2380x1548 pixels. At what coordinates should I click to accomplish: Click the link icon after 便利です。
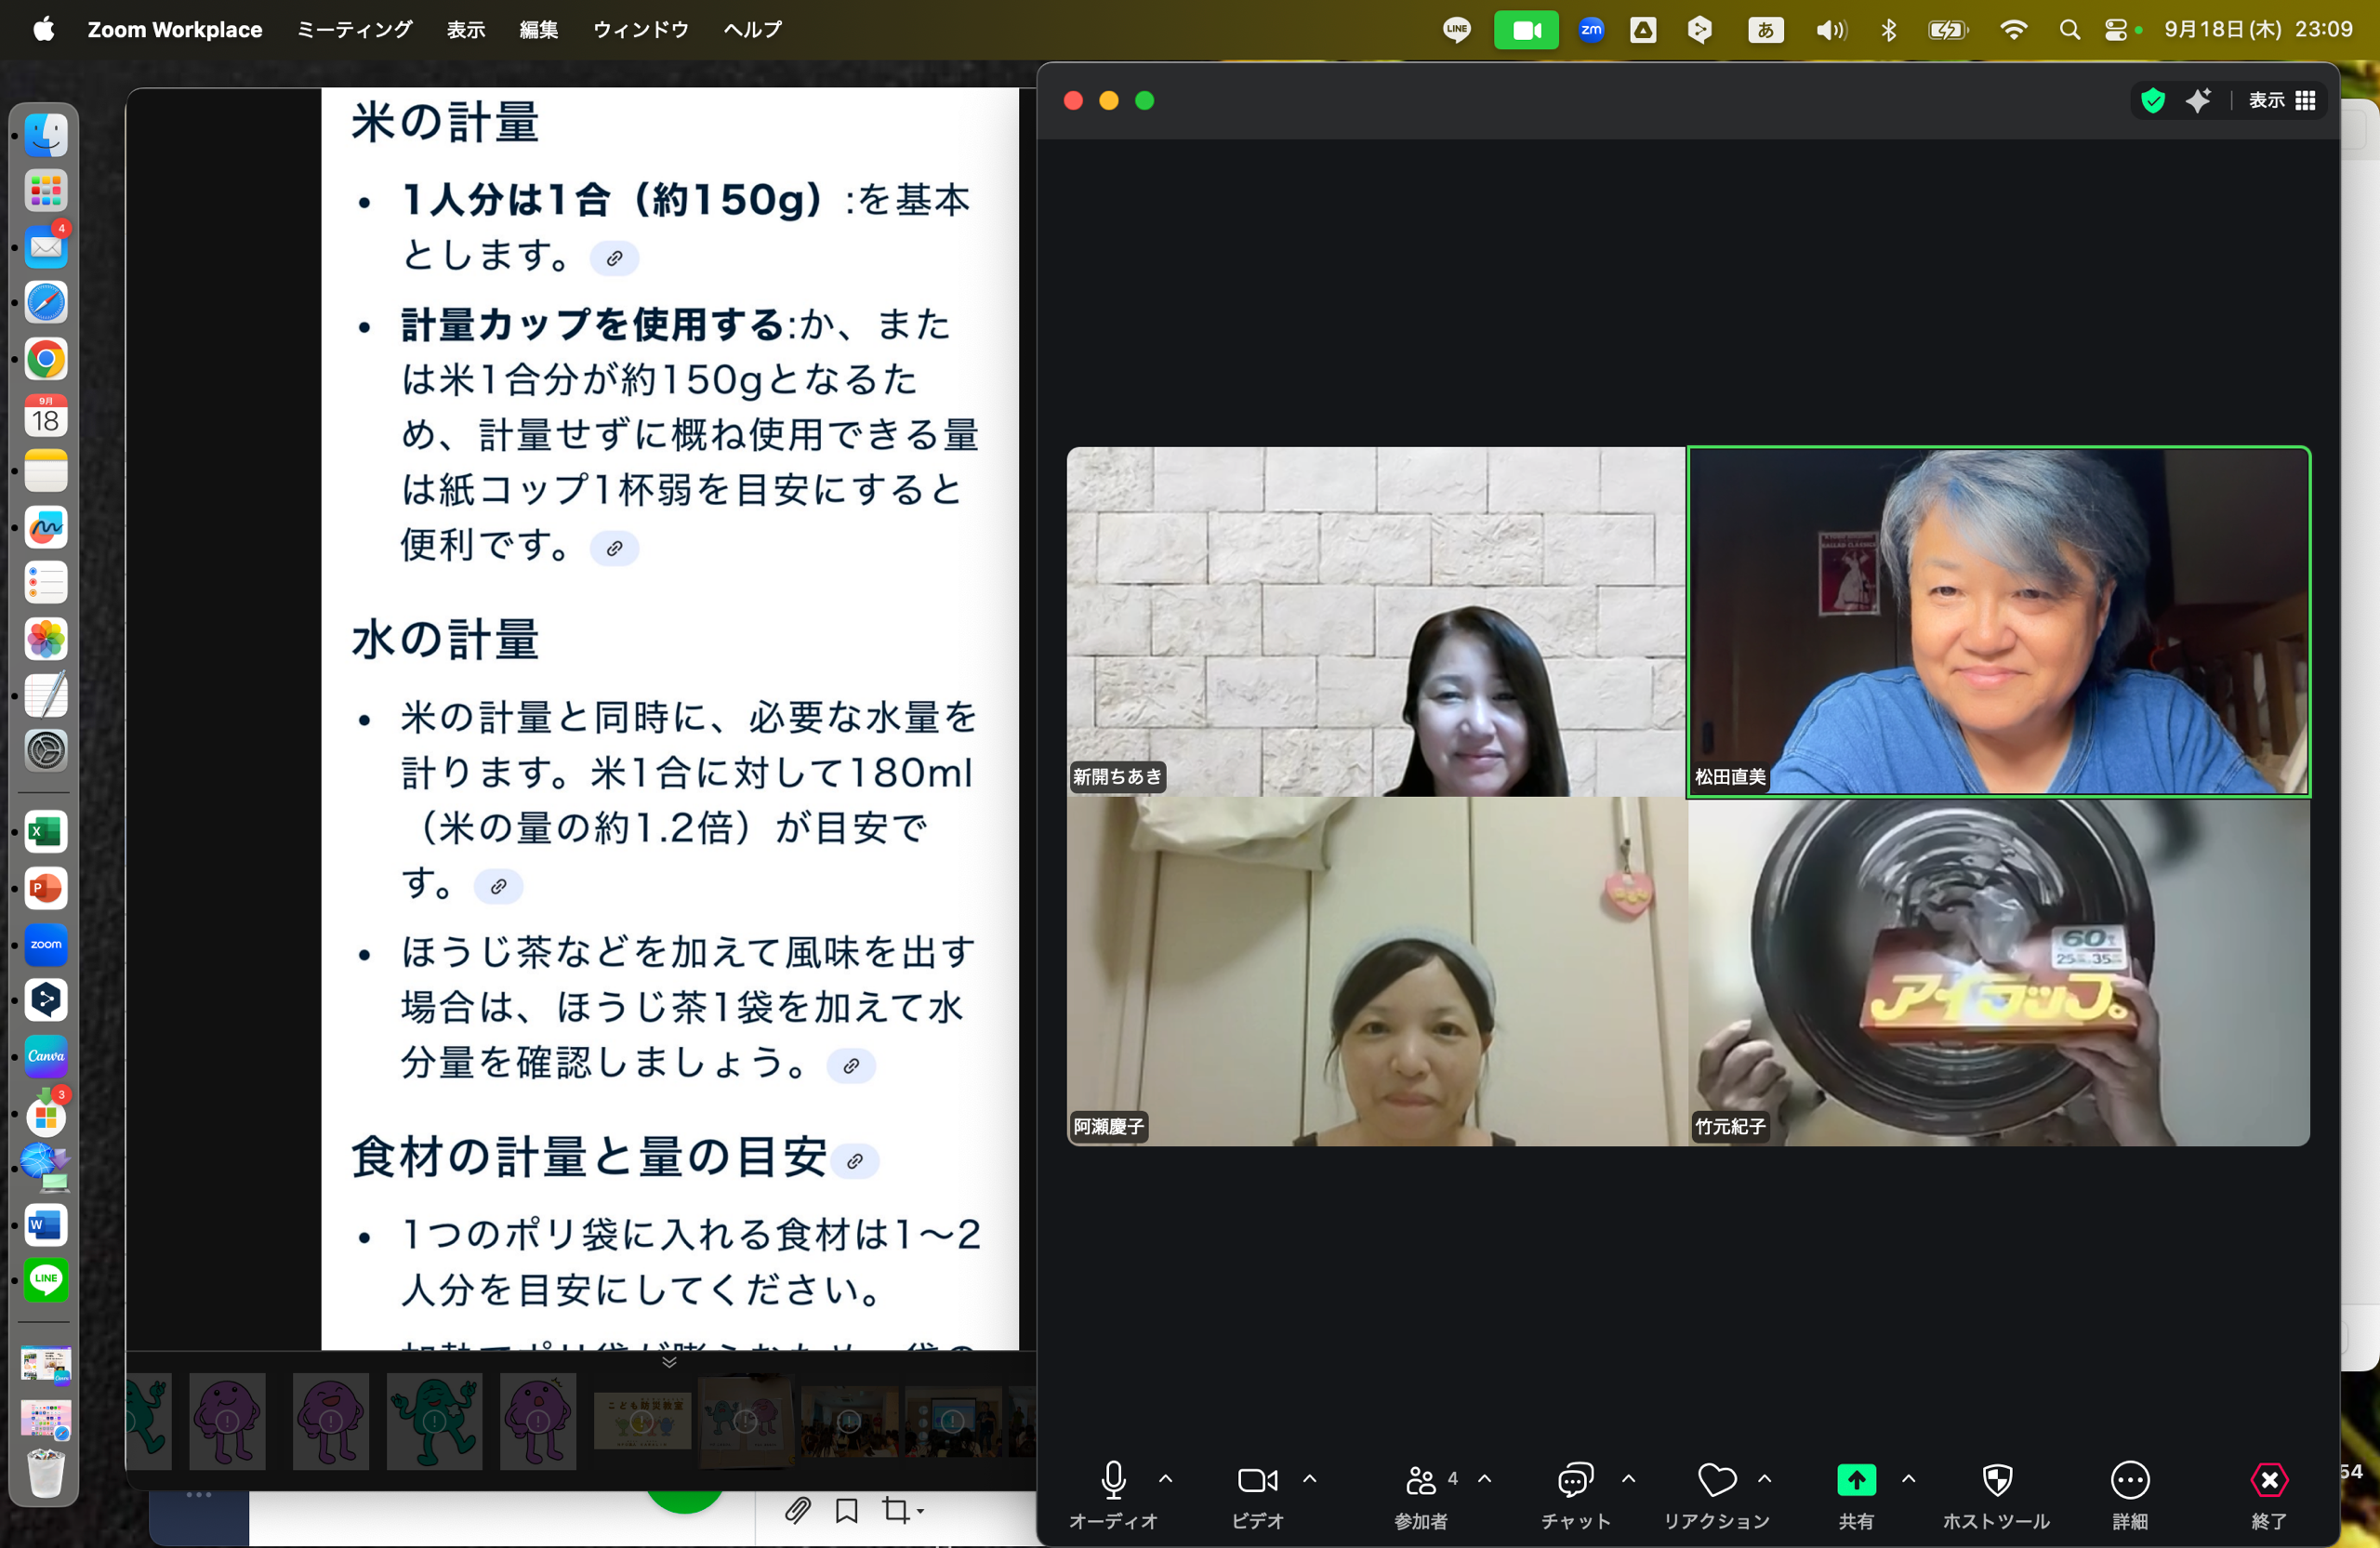614,548
